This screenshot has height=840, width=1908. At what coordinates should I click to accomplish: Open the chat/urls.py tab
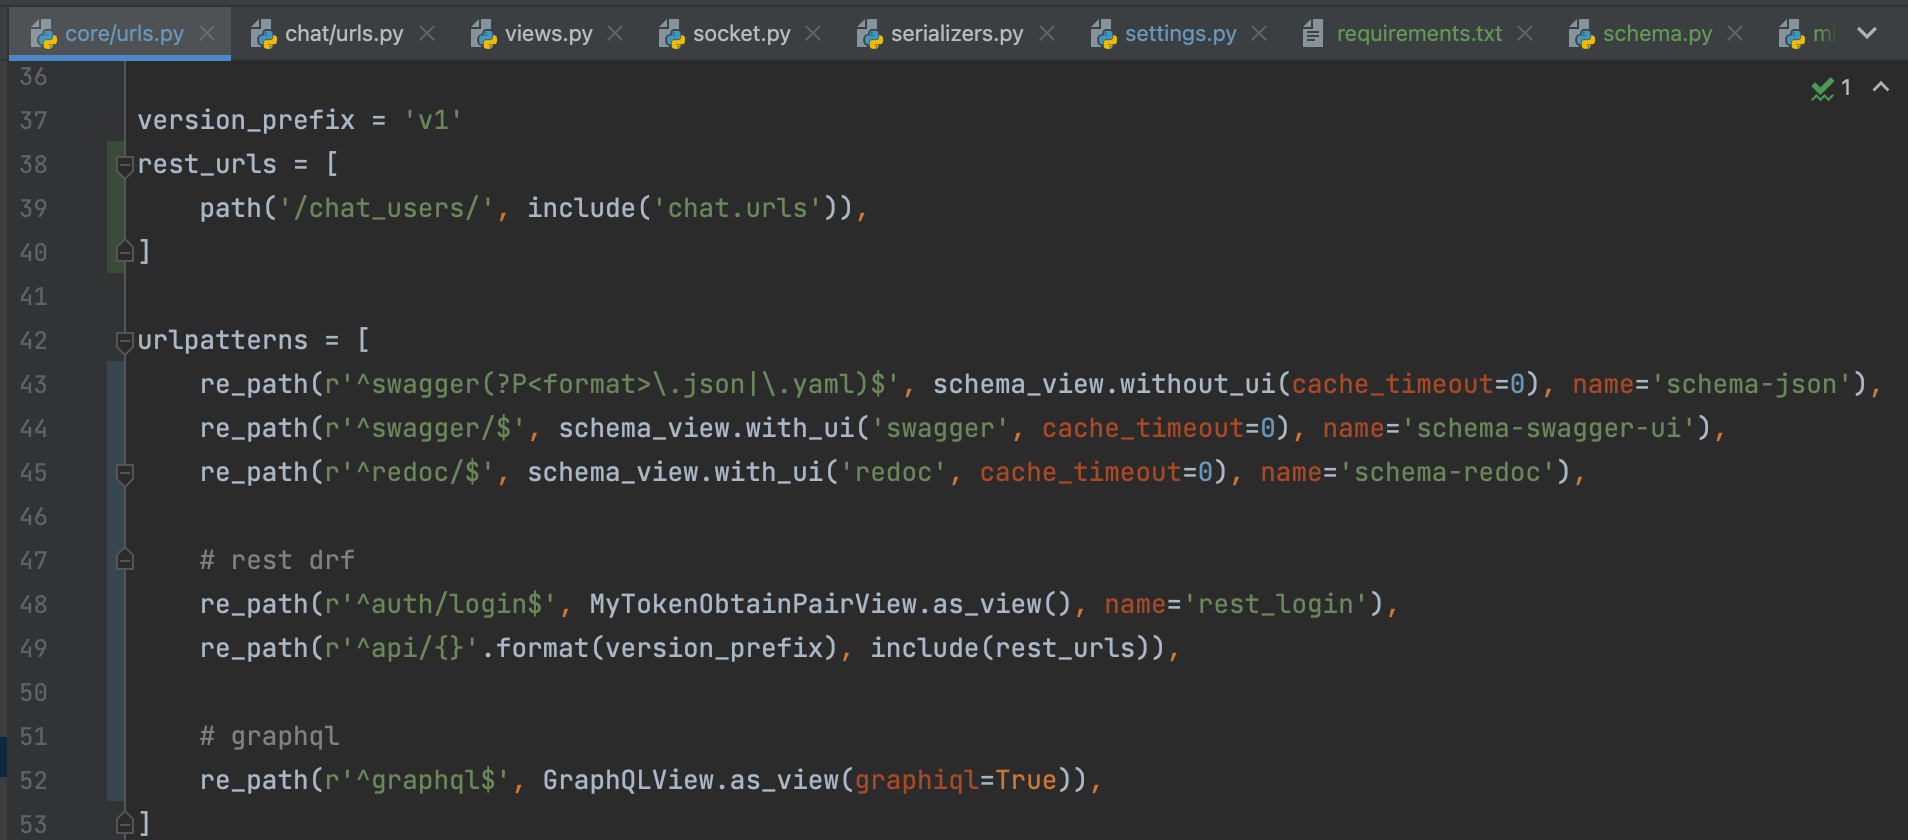click(344, 34)
